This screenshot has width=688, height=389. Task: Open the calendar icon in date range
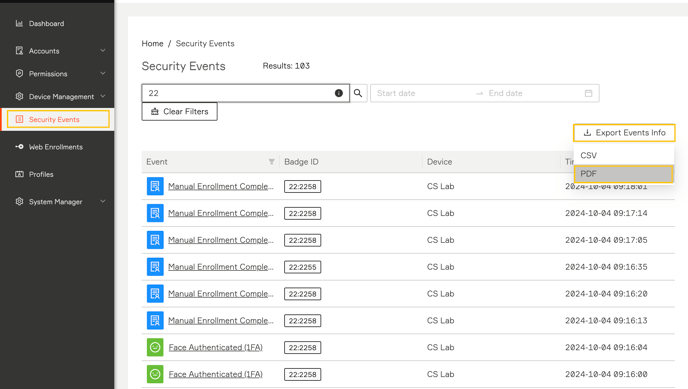pos(588,93)
